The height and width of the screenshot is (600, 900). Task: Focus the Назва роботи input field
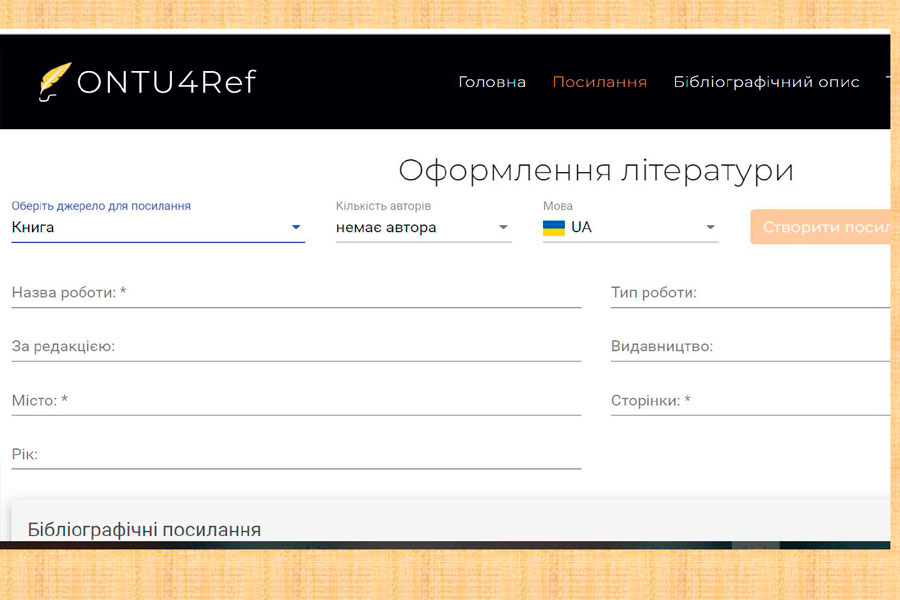(x=296, y=293)
